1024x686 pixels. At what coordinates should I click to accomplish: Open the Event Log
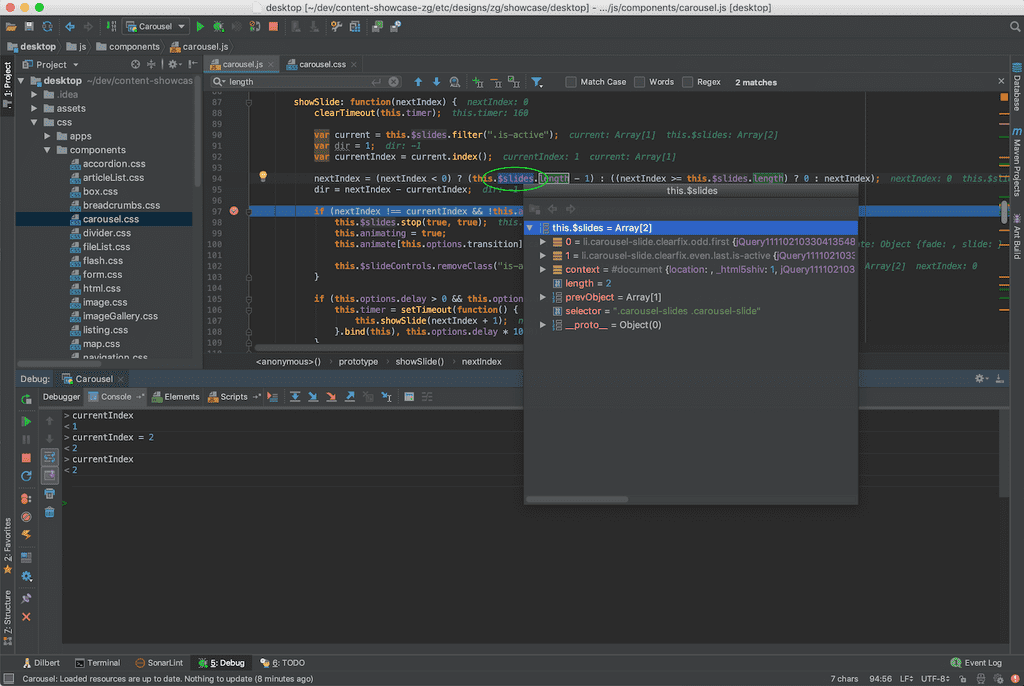point(977,662)
